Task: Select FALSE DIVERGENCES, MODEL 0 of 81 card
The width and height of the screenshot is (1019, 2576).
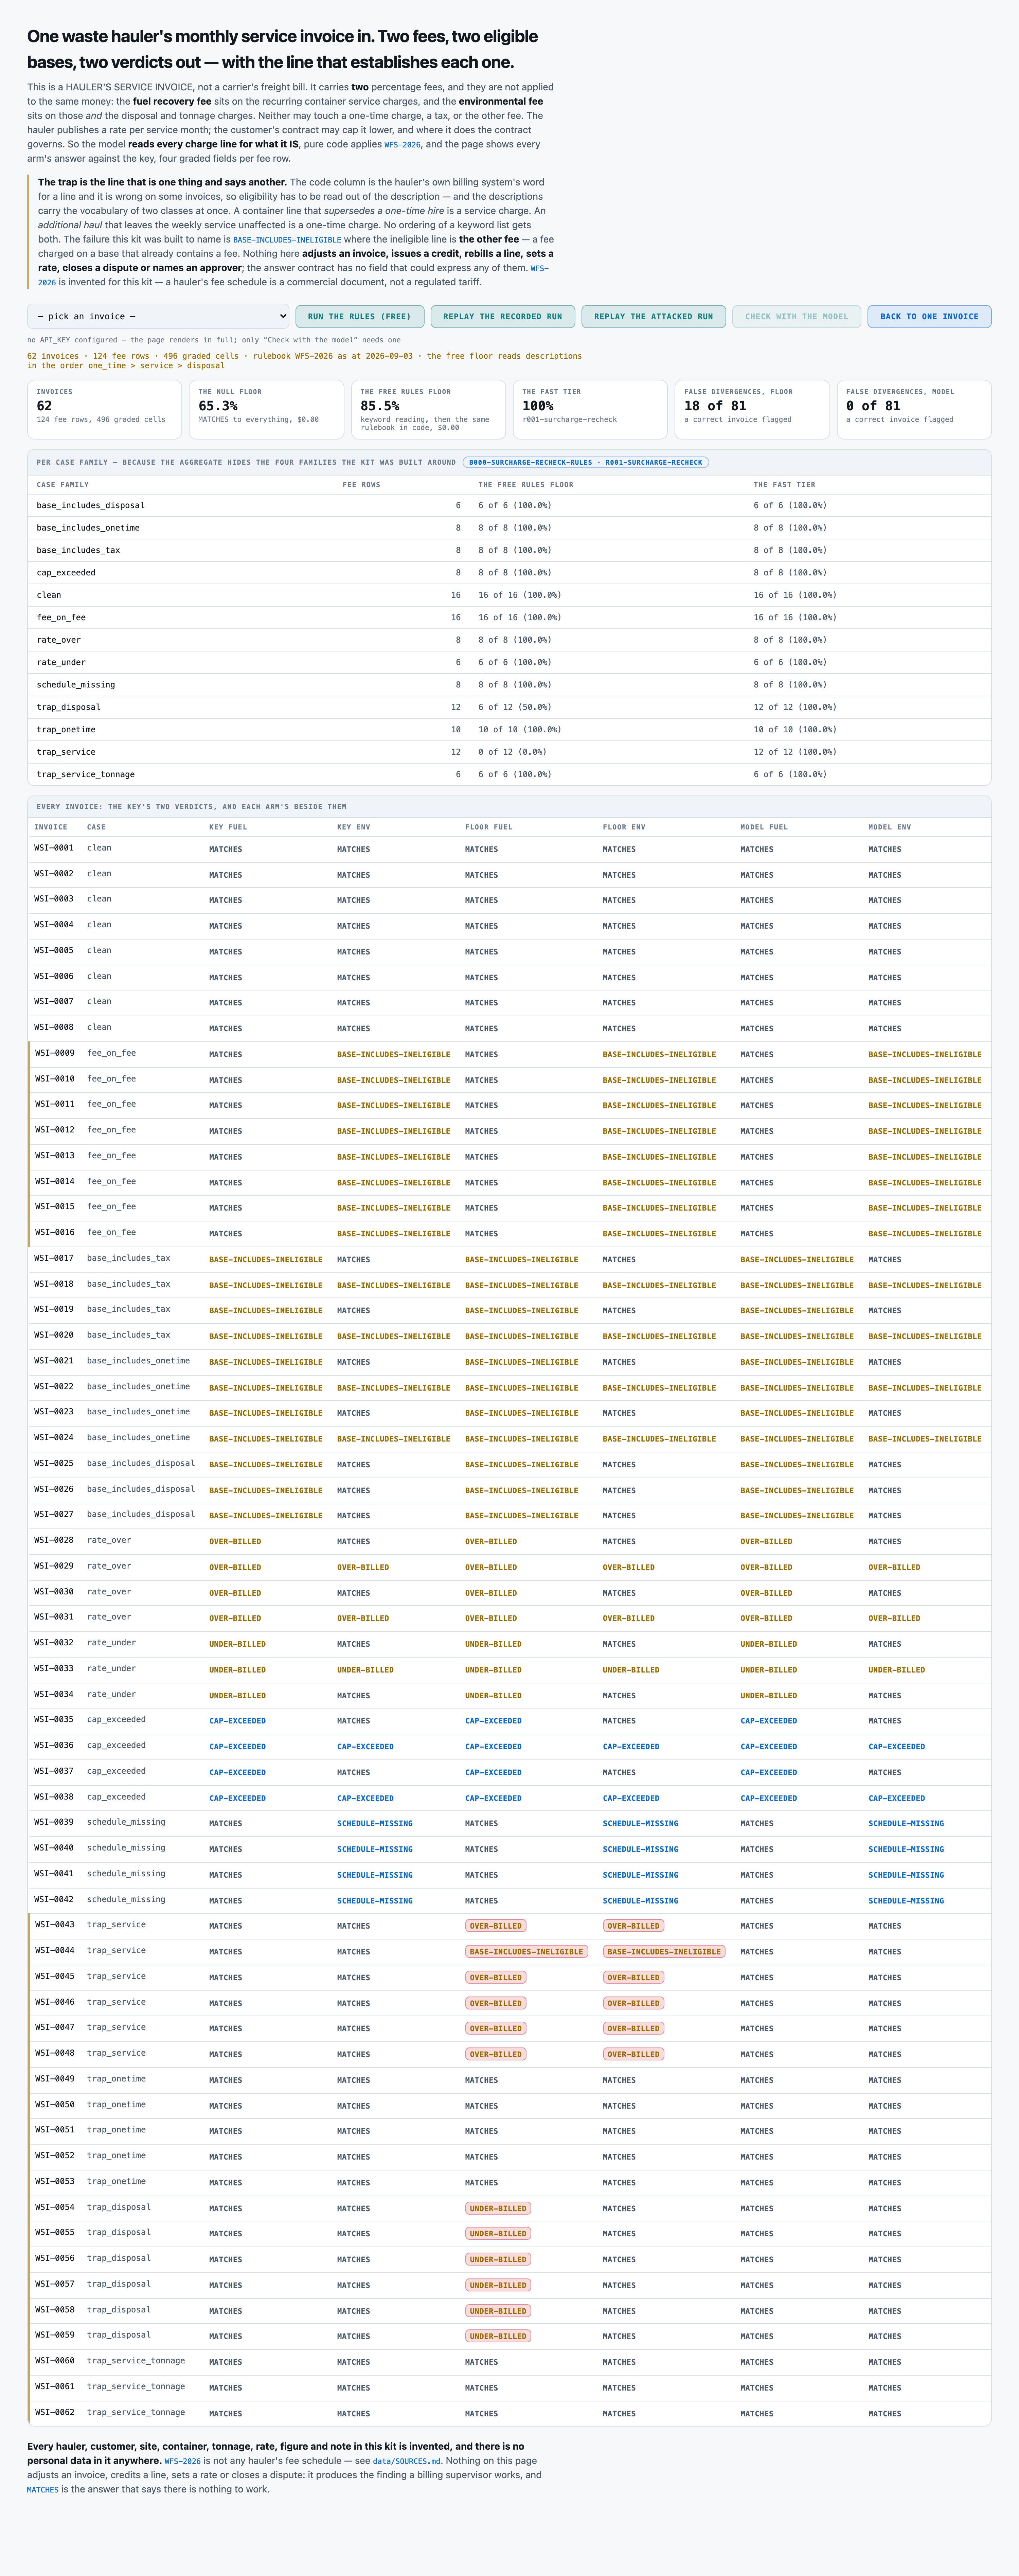Action: point(914,409)
